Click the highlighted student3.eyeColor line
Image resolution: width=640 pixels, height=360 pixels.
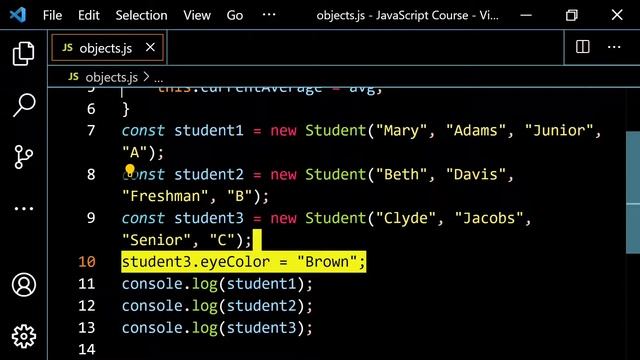pos(244,262)
